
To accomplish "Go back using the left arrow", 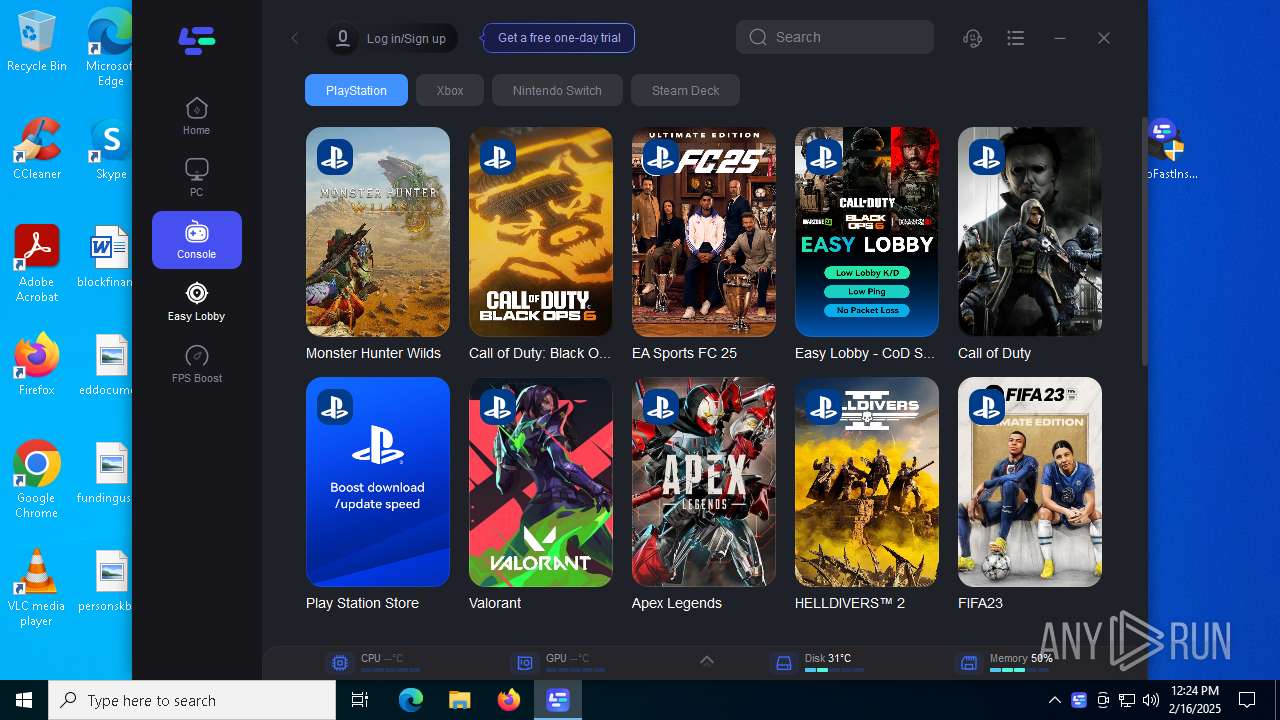I will (295, 38).
